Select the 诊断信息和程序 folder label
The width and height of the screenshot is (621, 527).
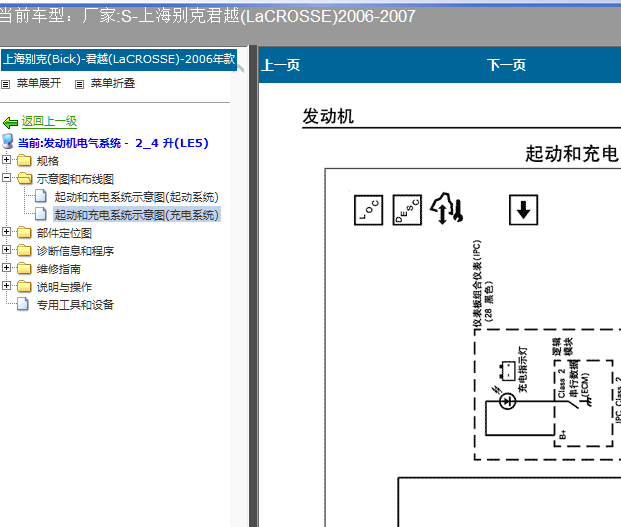[75, 251]
